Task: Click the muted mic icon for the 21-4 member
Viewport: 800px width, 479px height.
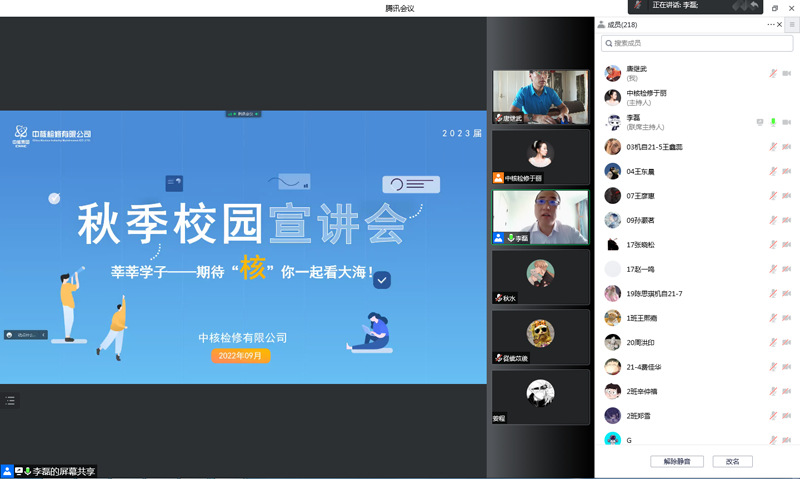Action: [x=773, y=367]
